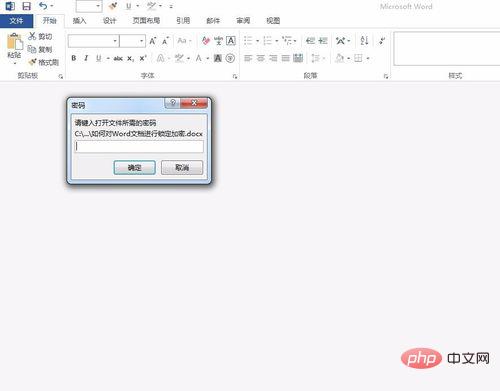
Task: Click 复制 (Copy) button
Action: pos(40,49)
